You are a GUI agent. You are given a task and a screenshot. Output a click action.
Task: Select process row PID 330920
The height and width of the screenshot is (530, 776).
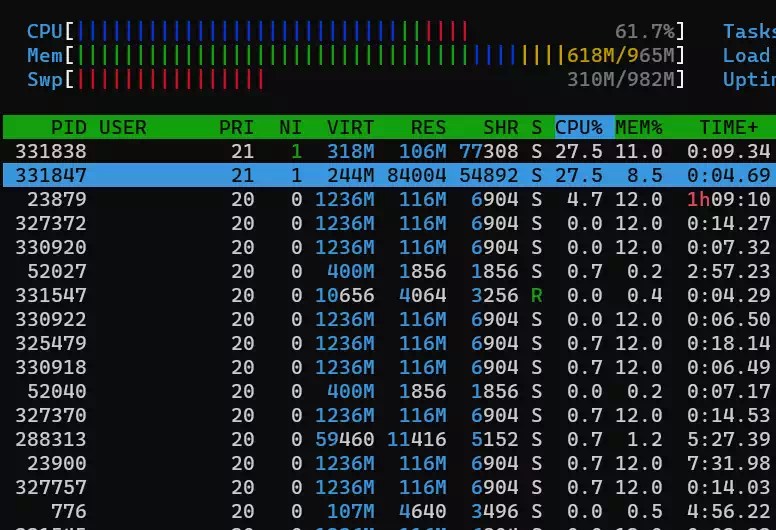[x=389, y=247]
